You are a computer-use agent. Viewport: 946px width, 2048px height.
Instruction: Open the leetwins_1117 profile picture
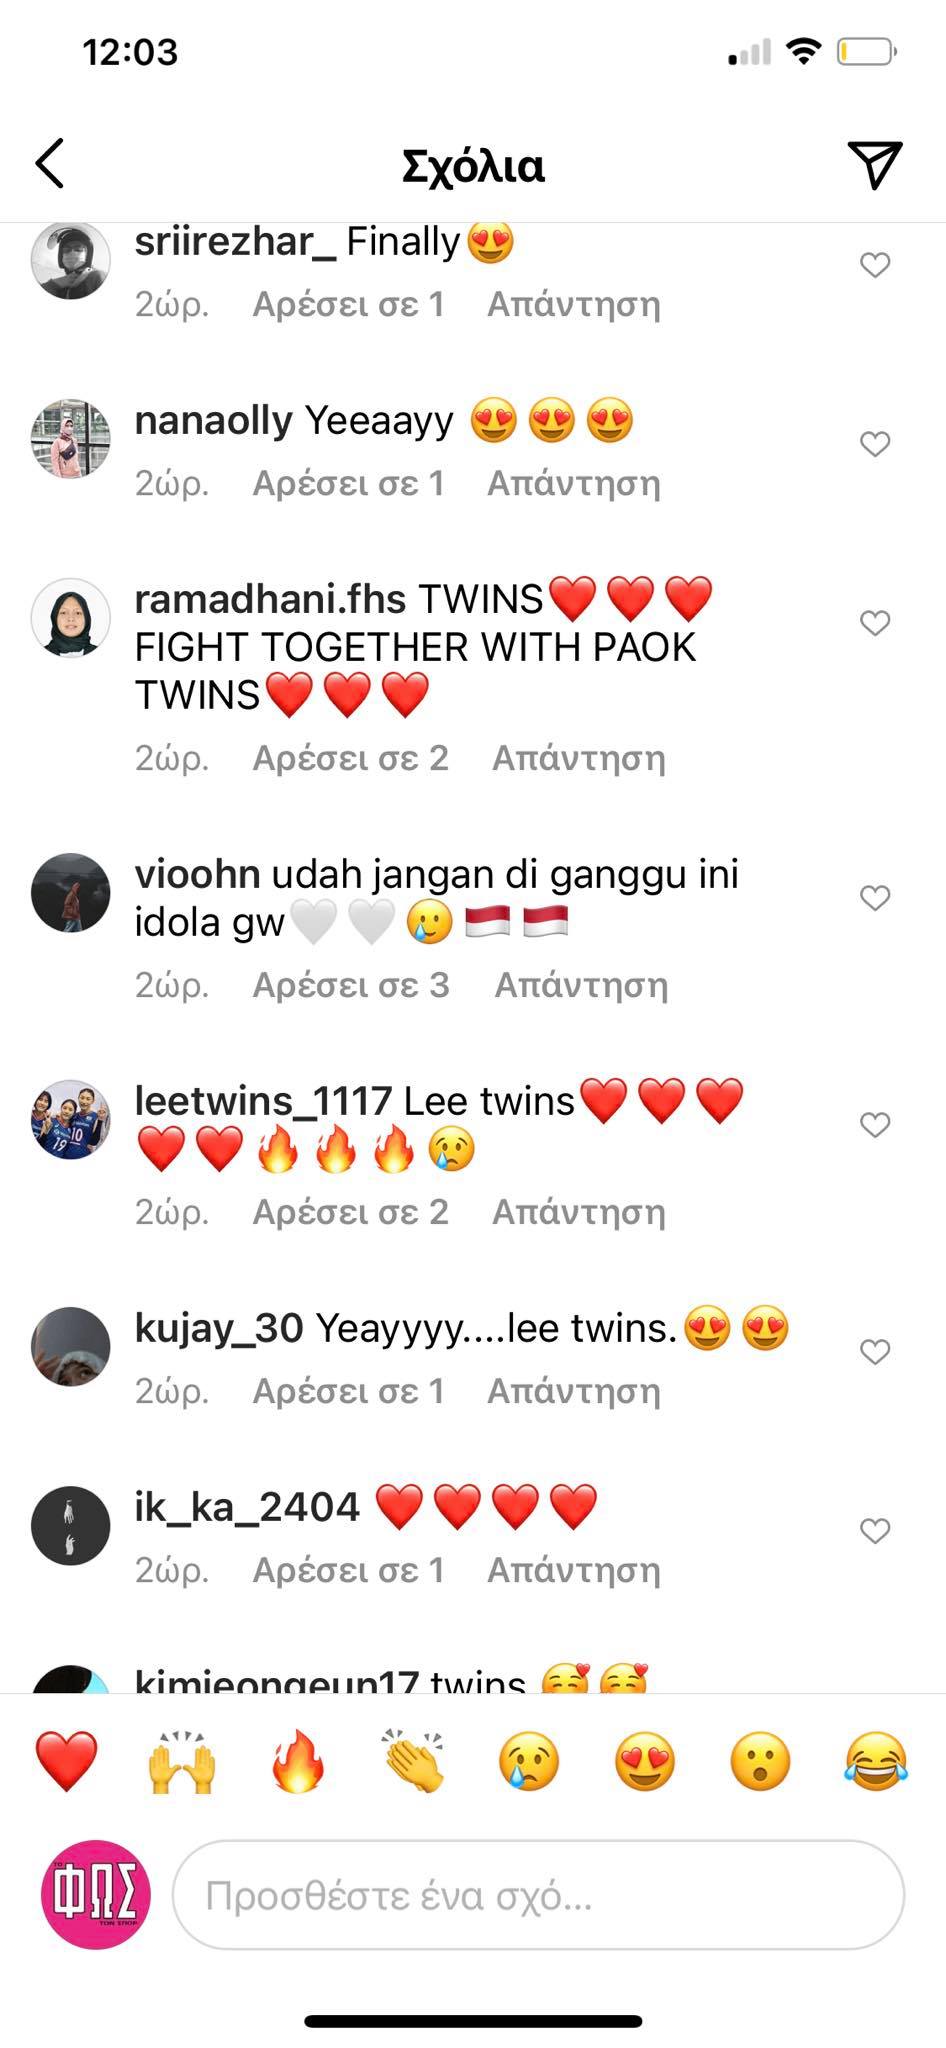click(x=70, y=1119)
